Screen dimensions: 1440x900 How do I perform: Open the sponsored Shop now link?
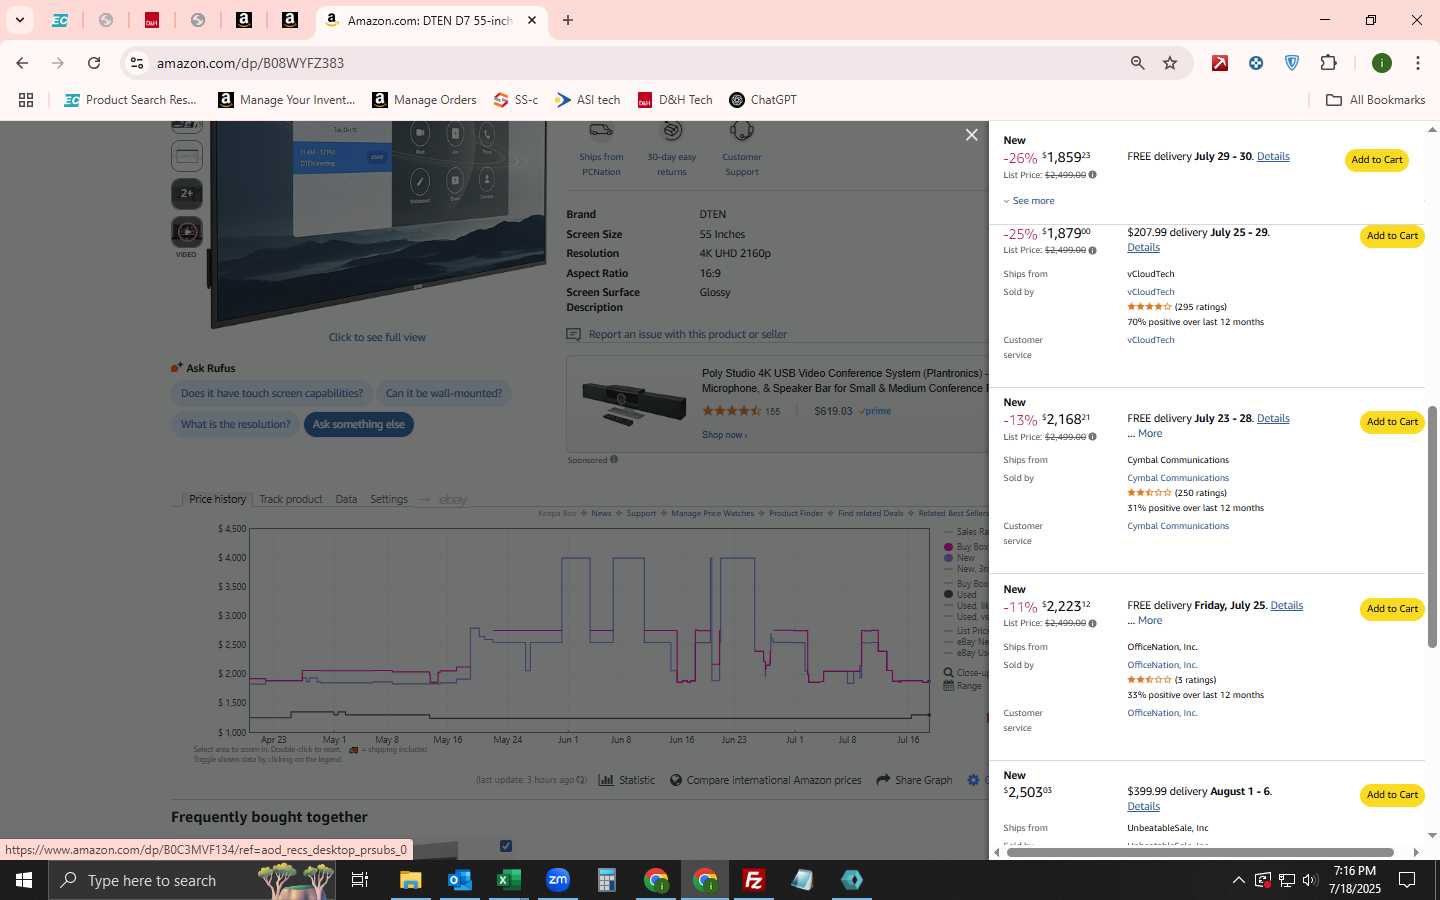point(724,435)
